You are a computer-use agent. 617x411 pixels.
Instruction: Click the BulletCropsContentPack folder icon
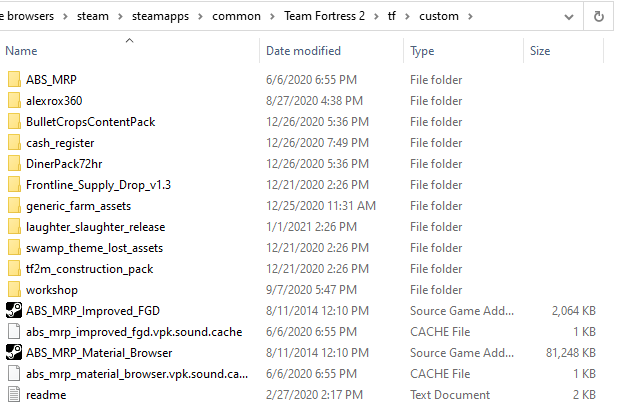click(13, 122)
